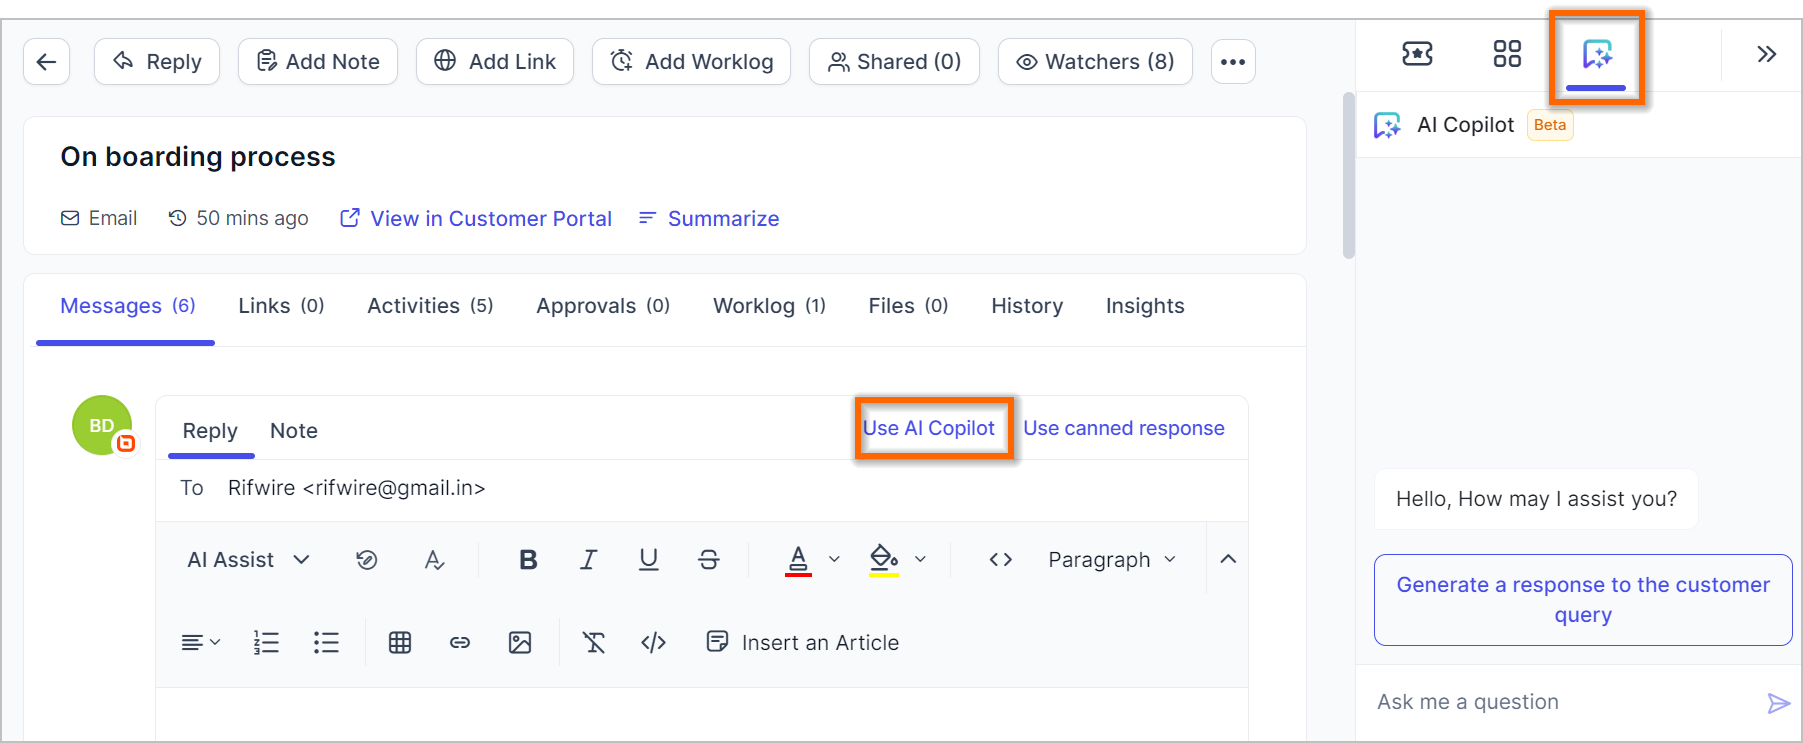The image size is (1803, 743).
Task: Open the Approvals (0) tab
Action: pos(603,306)
